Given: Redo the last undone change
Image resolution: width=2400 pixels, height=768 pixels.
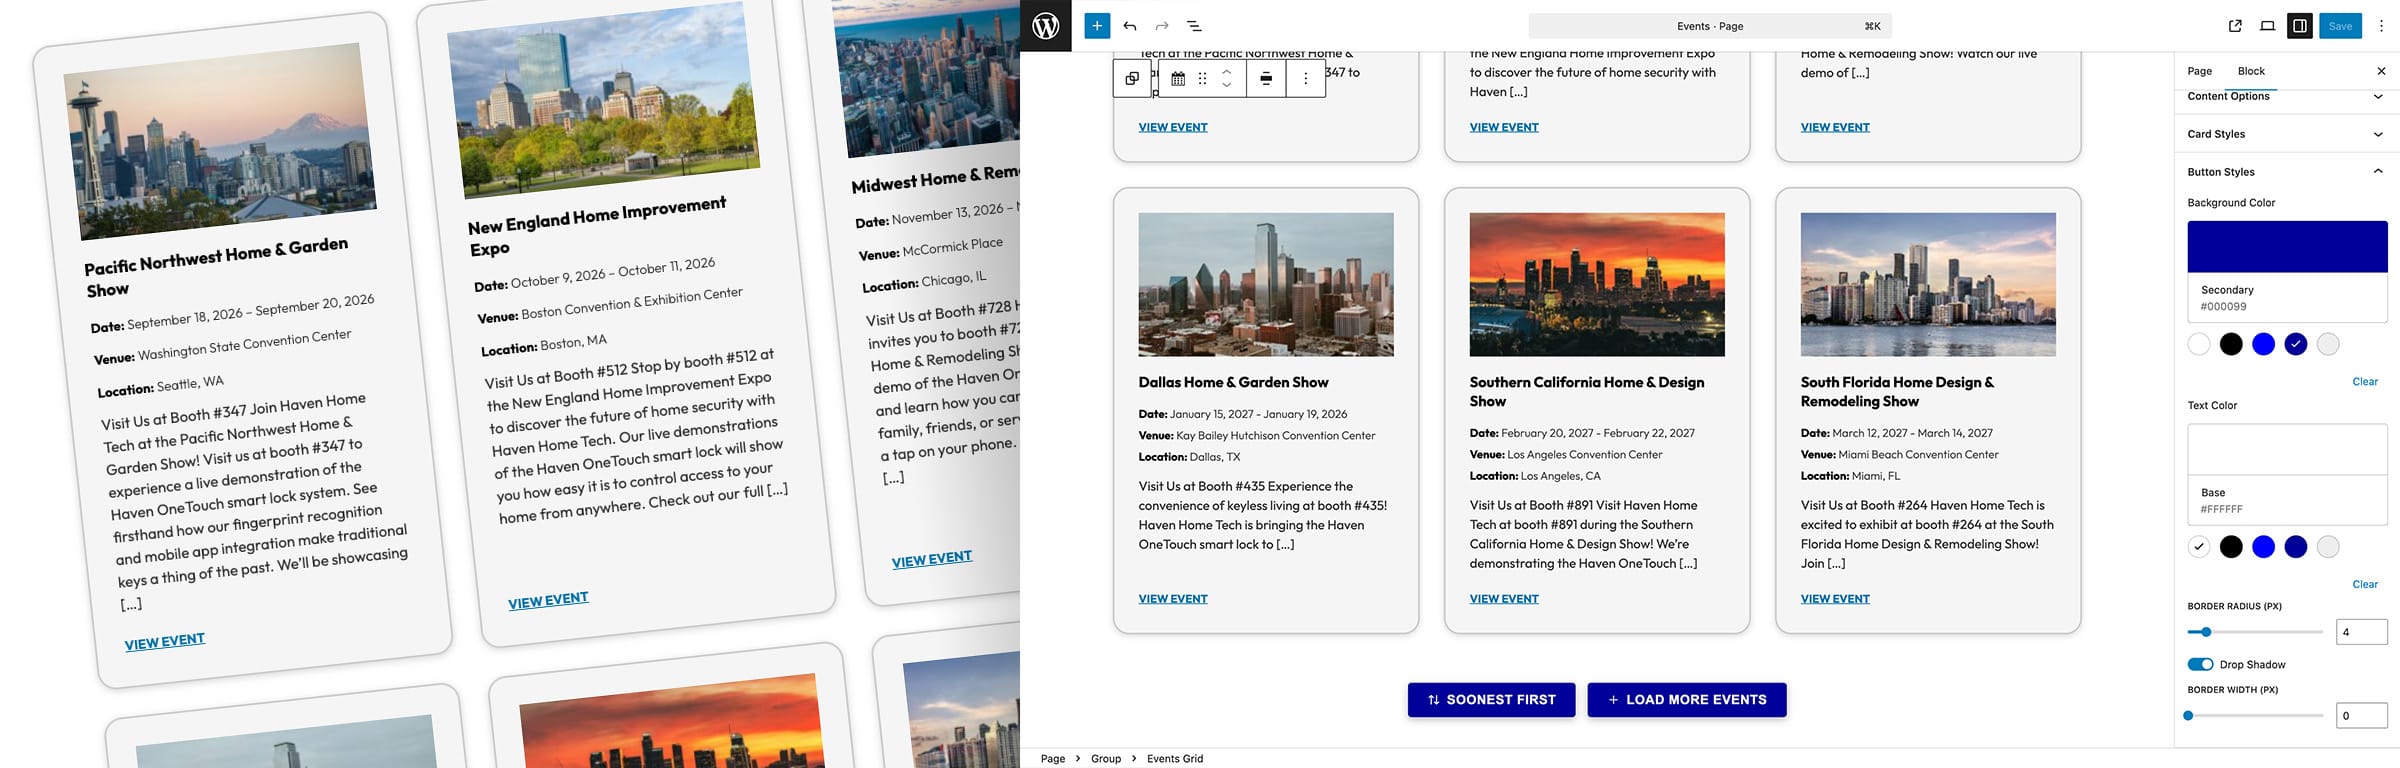Looking at the screenshot, I should [x=1162, y=26].
